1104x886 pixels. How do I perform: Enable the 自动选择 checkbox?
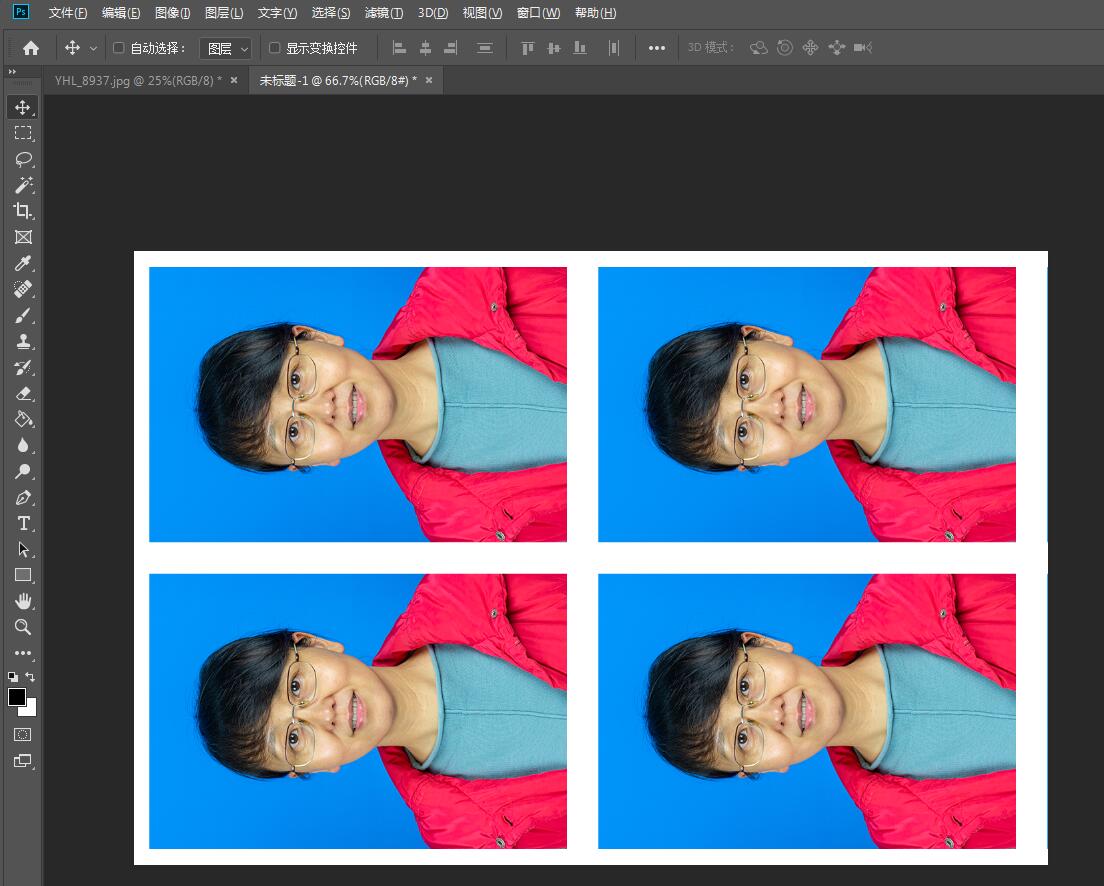click(119, 48)
